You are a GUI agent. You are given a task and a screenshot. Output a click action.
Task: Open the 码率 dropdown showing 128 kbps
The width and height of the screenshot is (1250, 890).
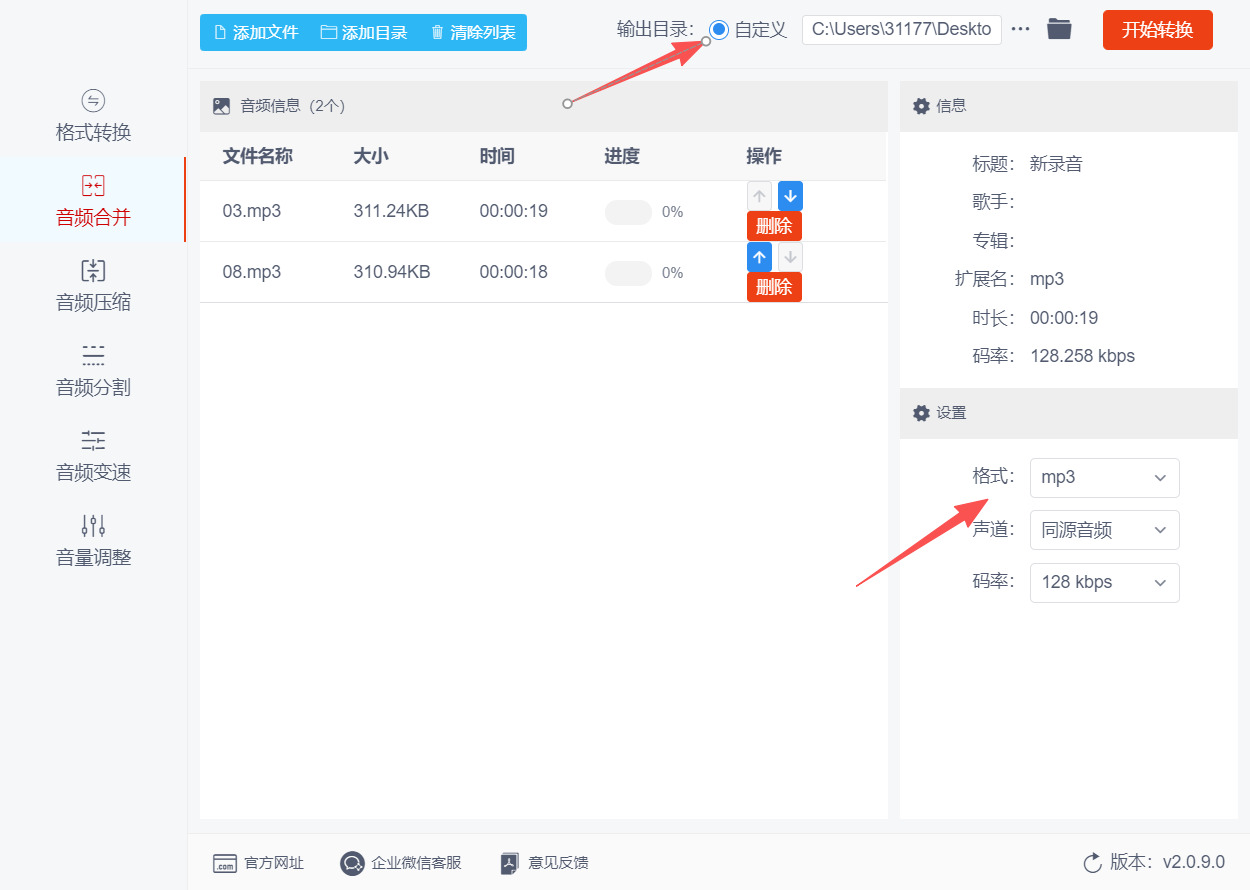tap(1104, 582)
